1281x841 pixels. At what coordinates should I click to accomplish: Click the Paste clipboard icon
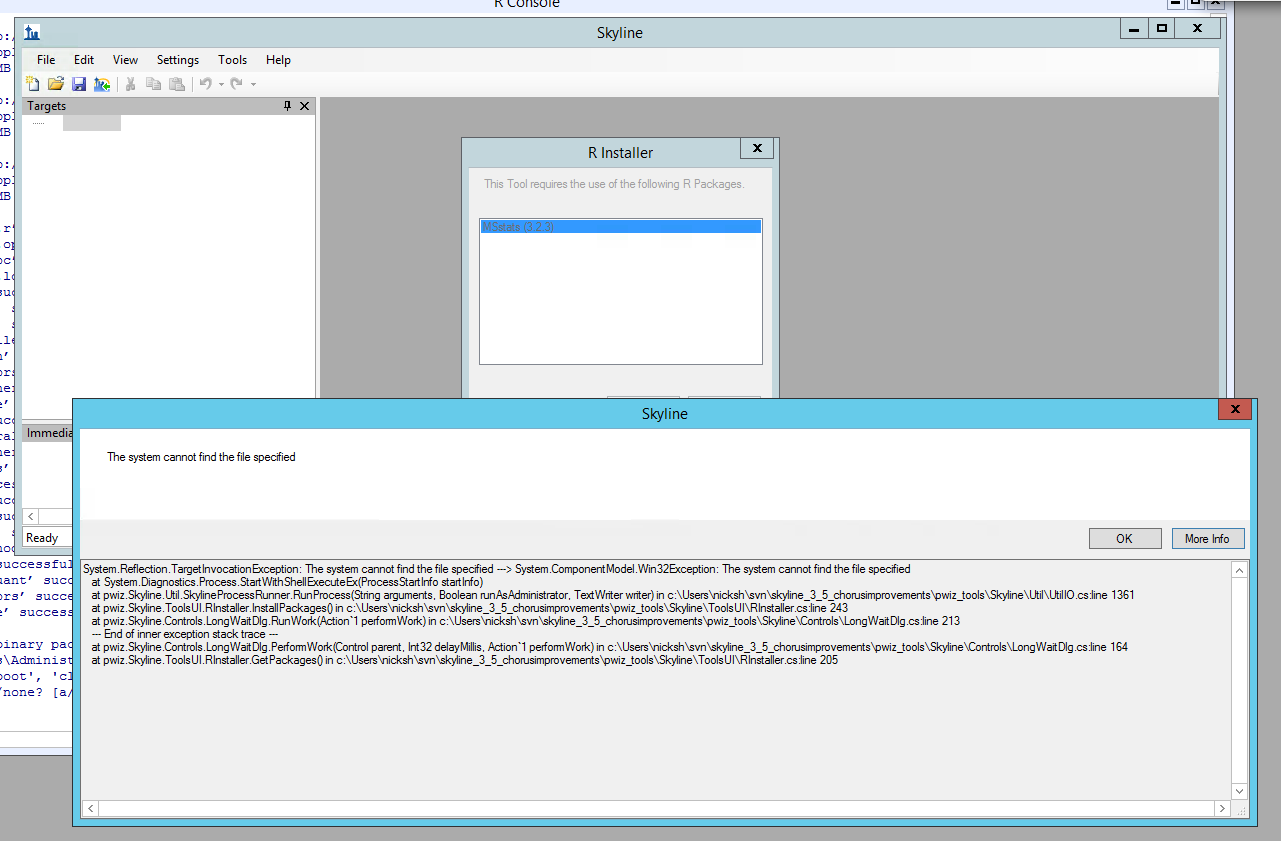pos(176,85)
